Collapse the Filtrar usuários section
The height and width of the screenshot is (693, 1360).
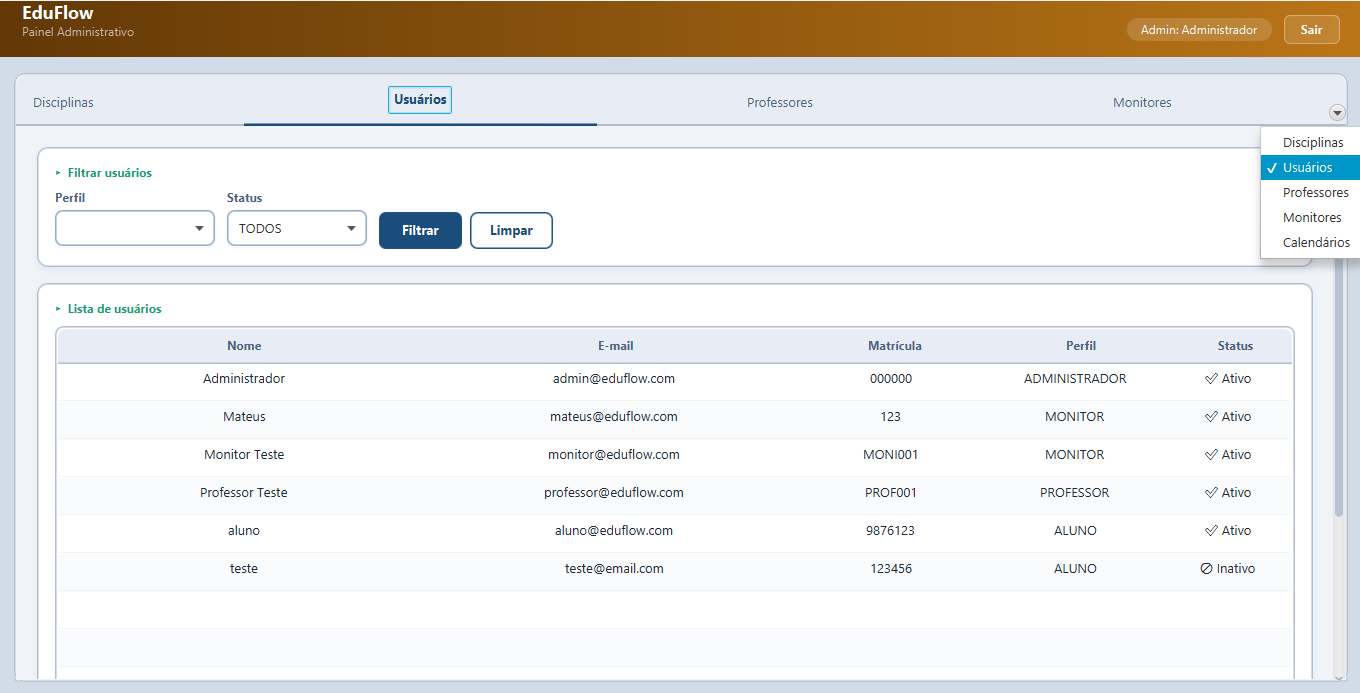click(104, 173)
